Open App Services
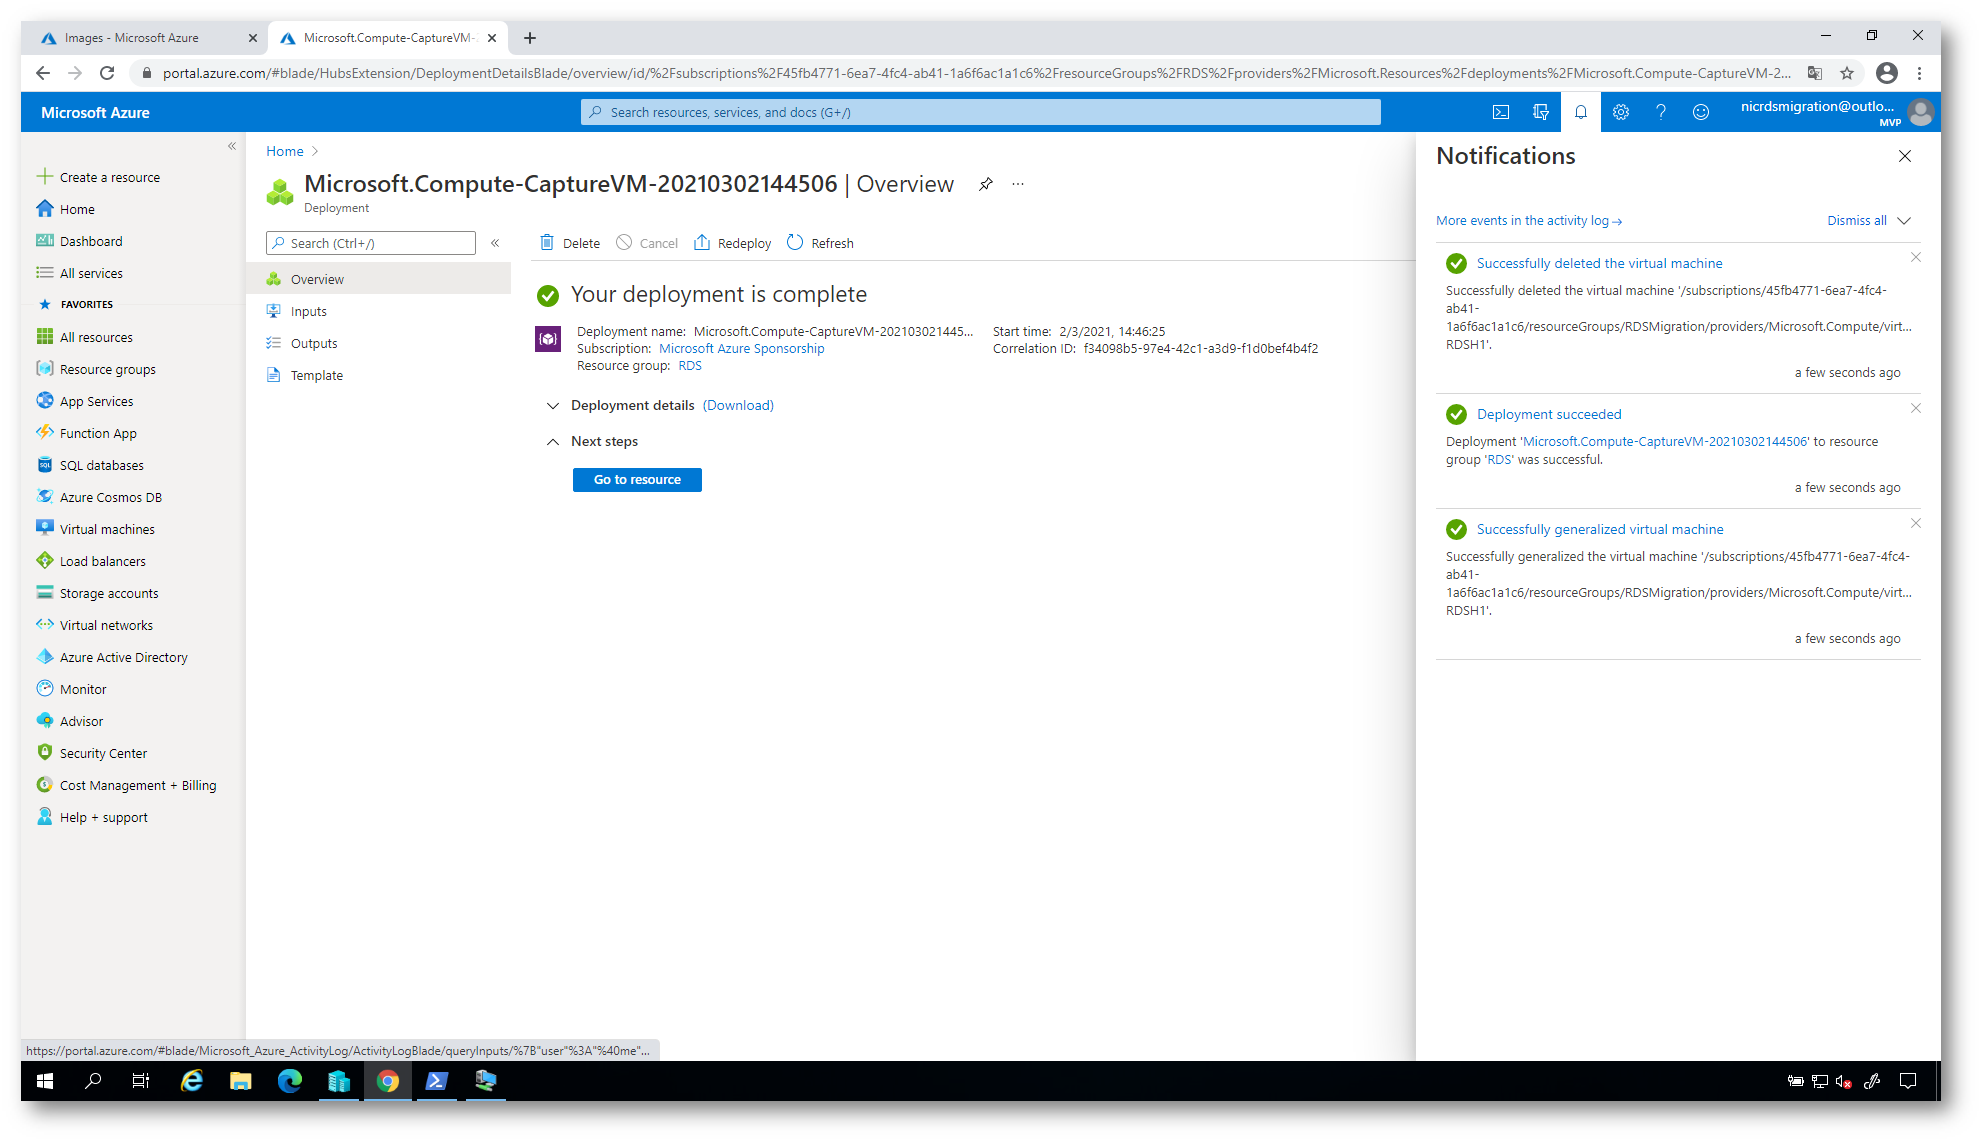 (x=84, y=401)
